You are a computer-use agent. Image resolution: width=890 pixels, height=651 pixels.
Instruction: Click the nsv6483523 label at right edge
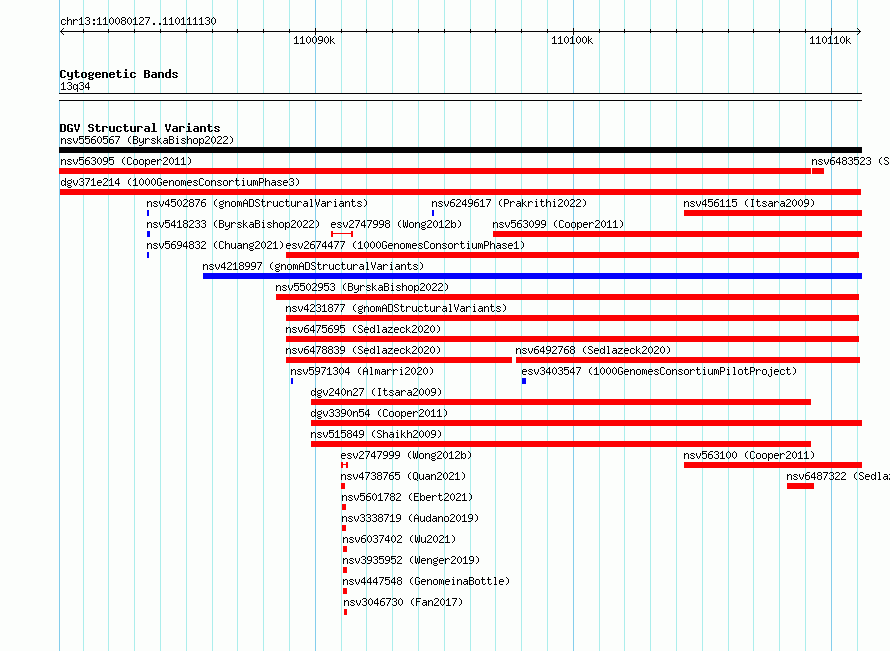coord(850,161)
